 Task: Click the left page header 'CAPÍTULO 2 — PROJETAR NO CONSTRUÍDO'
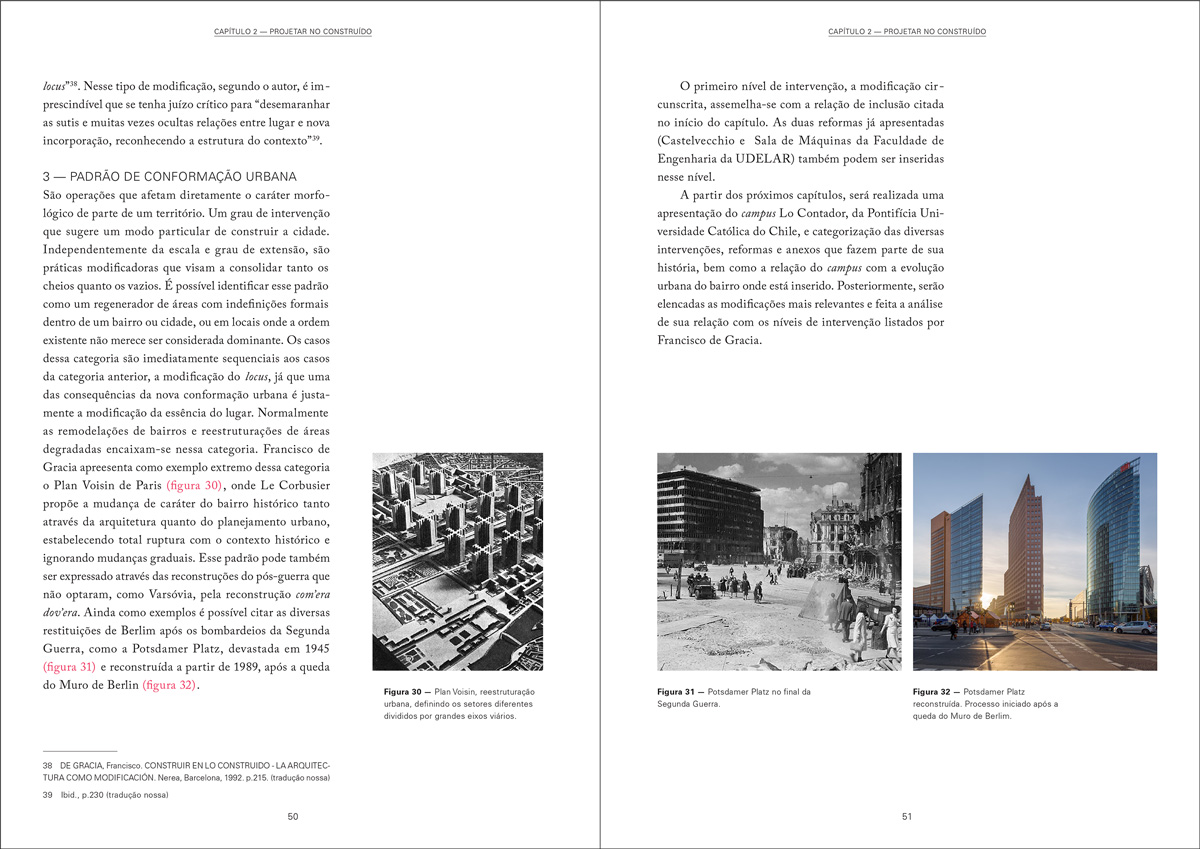pos(293,32)
